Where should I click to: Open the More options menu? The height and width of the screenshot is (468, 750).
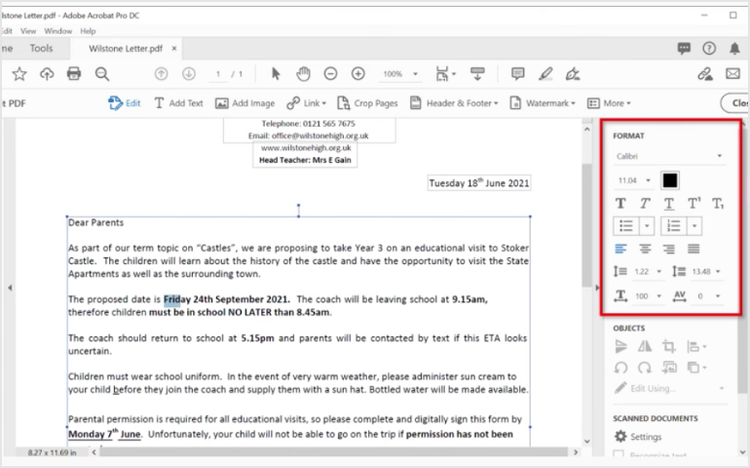point(609,103)
